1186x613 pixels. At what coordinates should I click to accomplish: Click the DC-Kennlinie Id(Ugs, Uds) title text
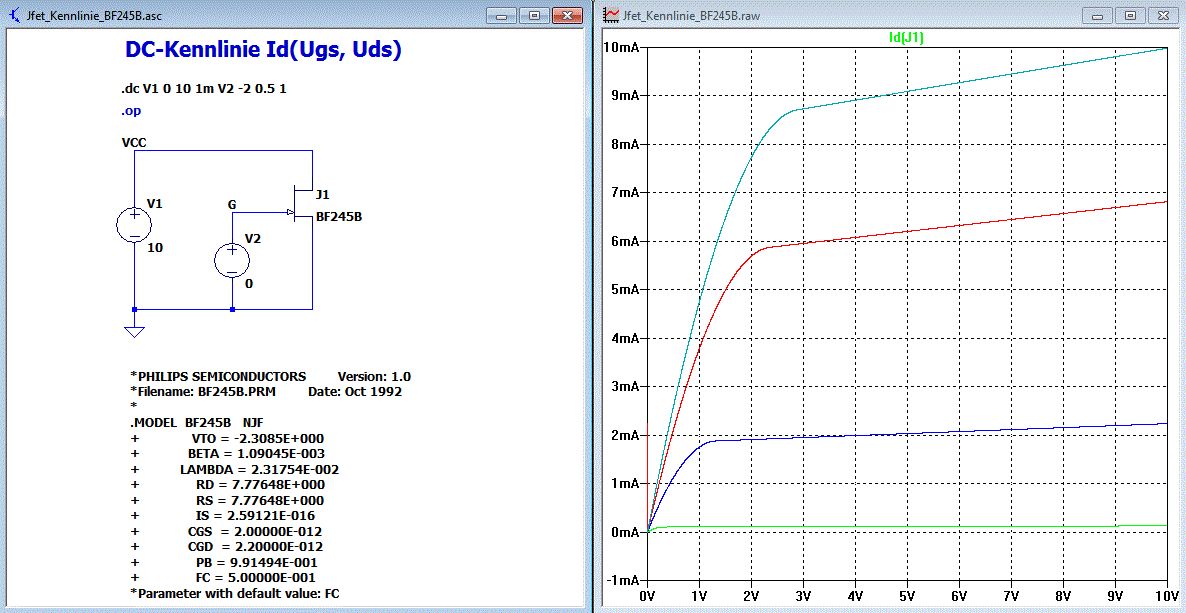click(263, 50)
